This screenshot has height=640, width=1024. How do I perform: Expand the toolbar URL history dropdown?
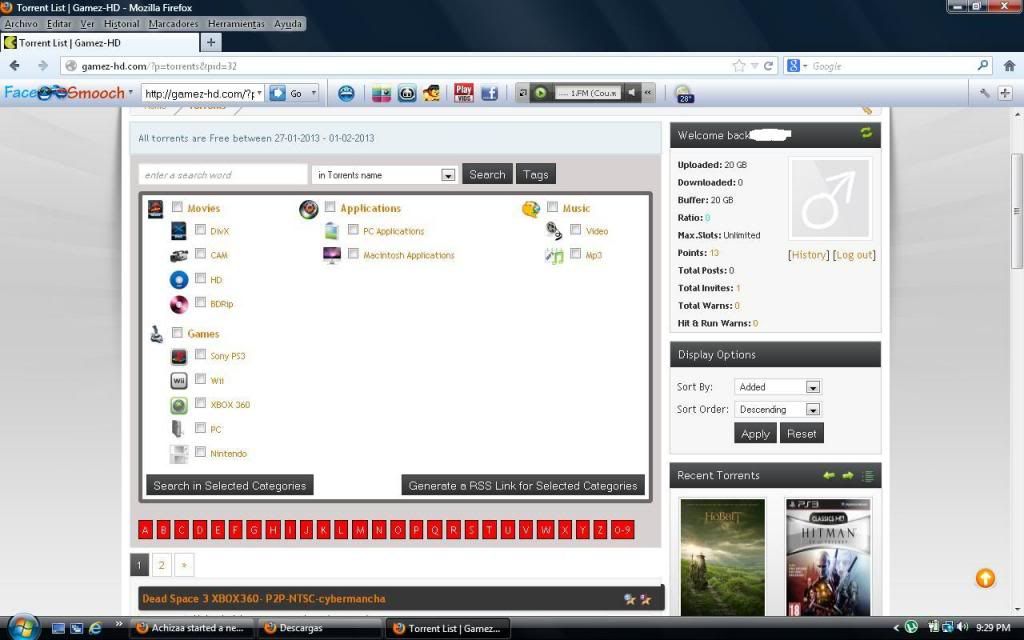(x=259, y=93)
